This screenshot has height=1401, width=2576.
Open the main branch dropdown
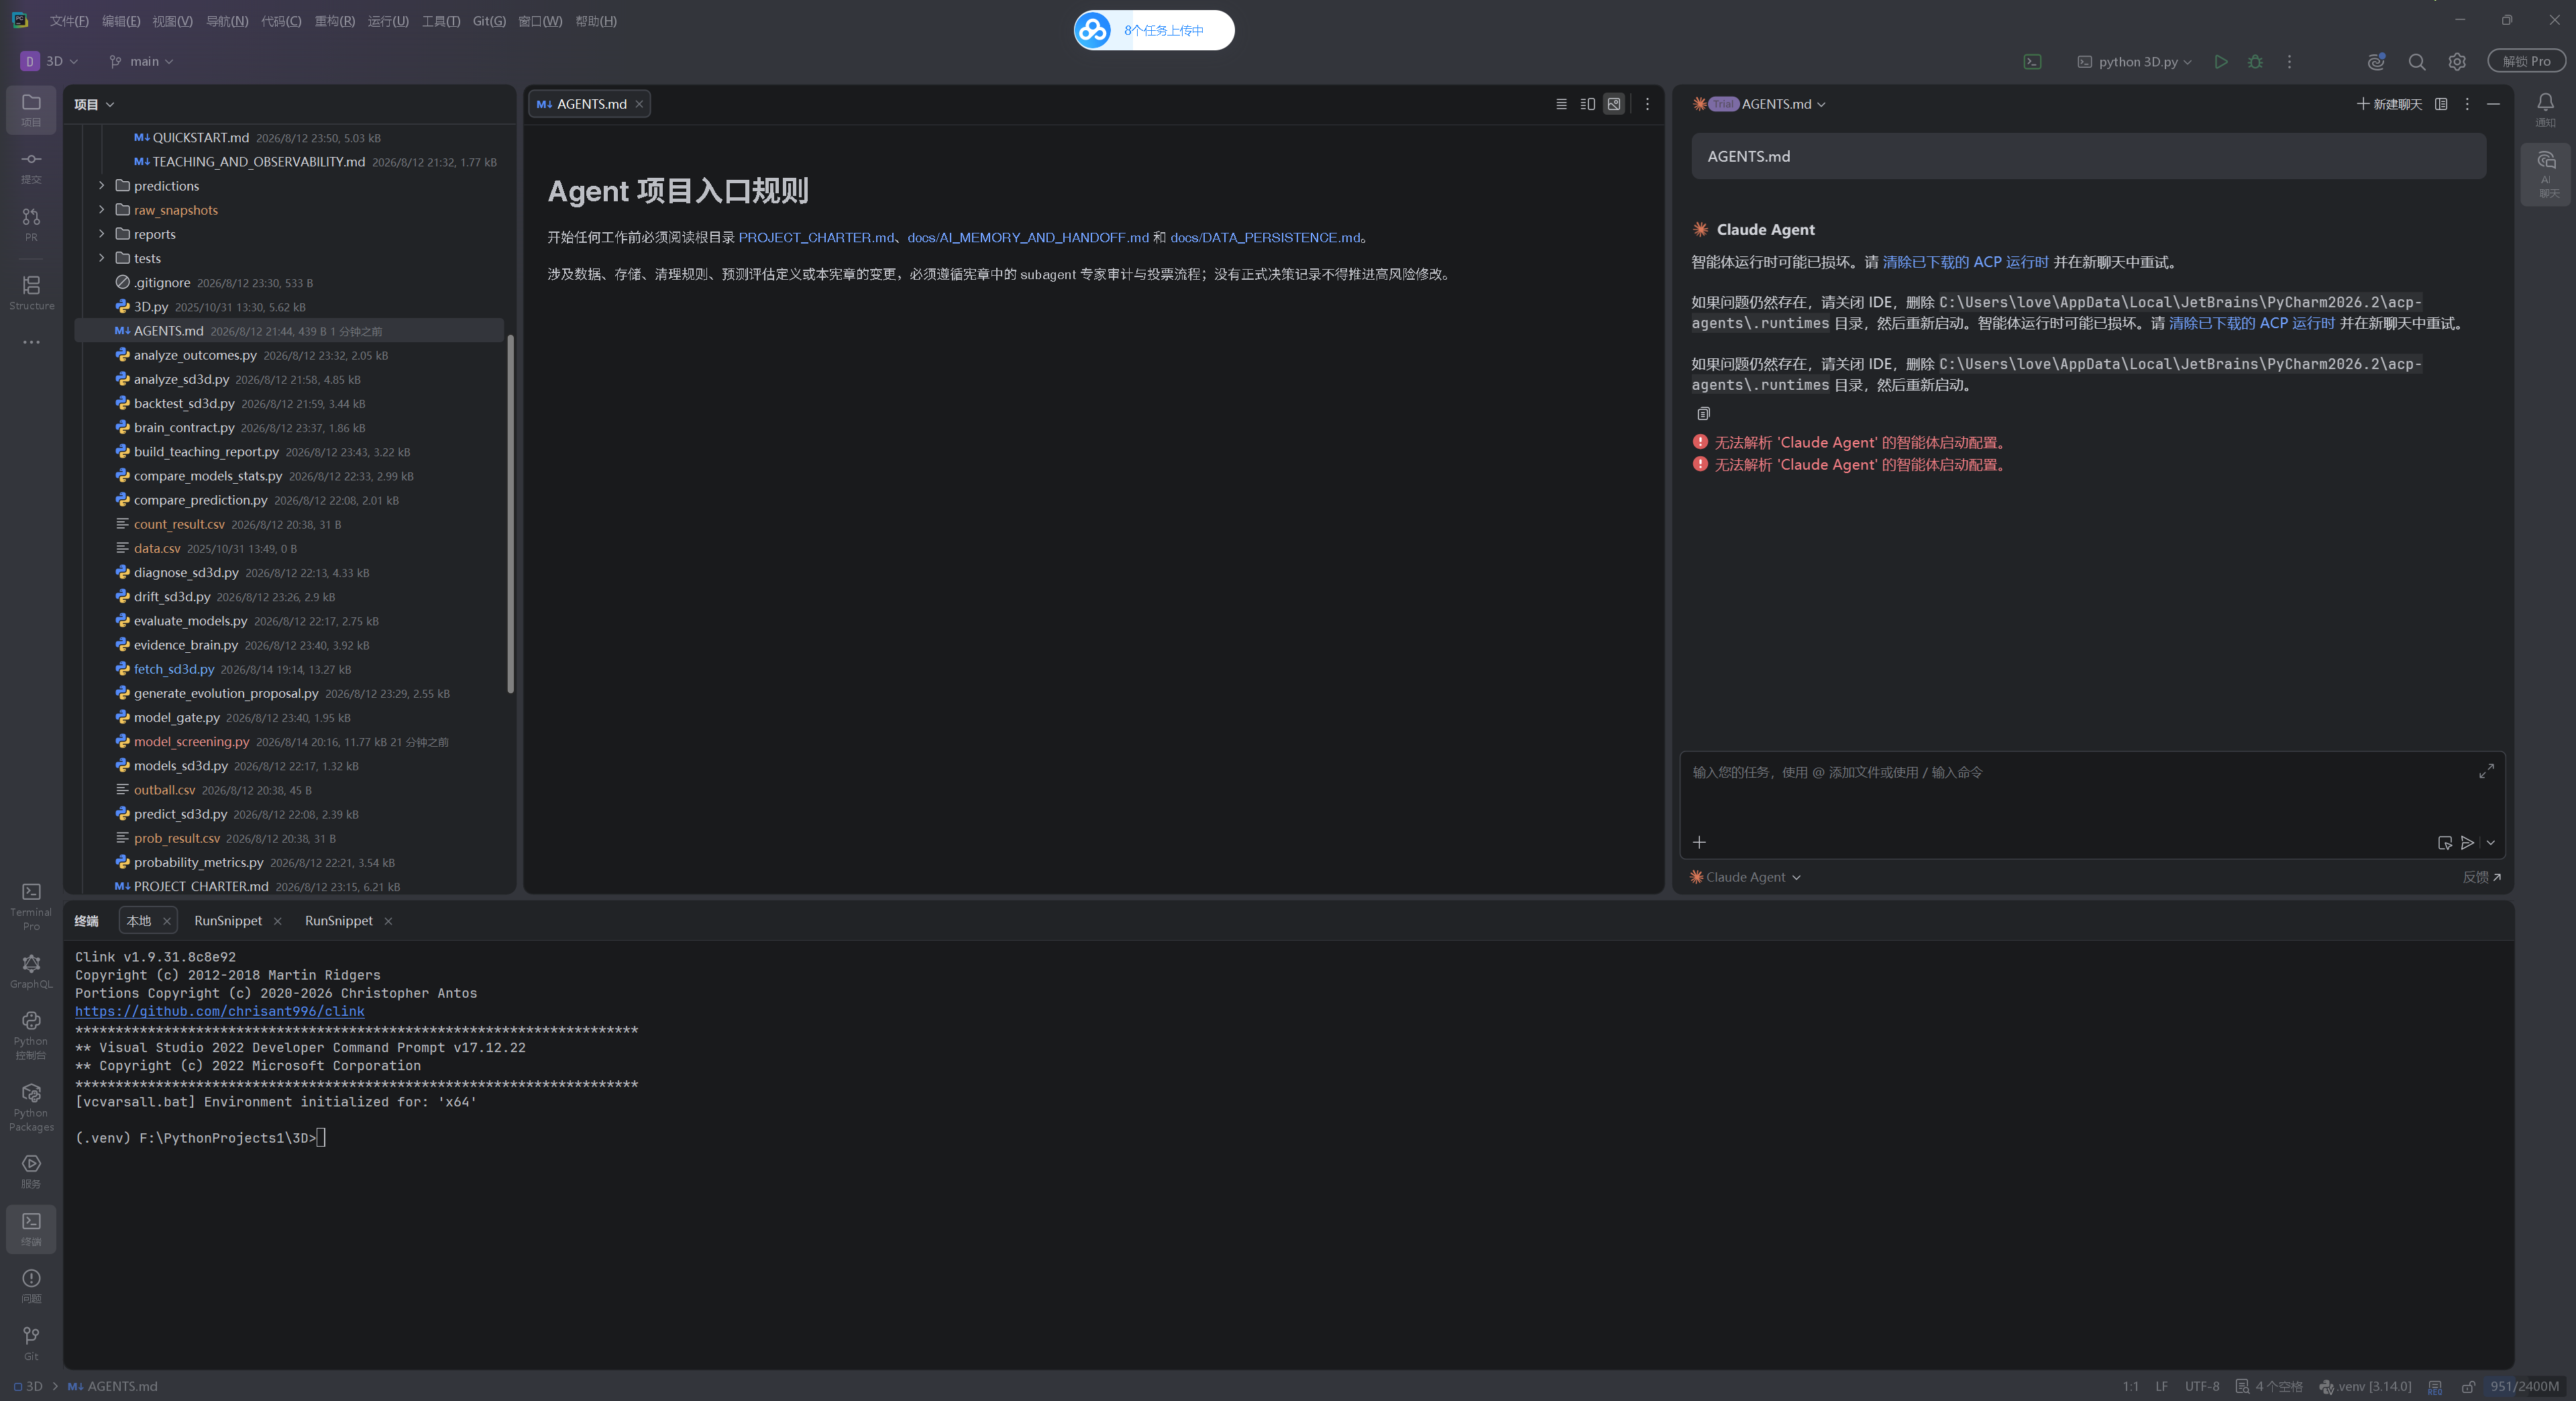(141, 61)
